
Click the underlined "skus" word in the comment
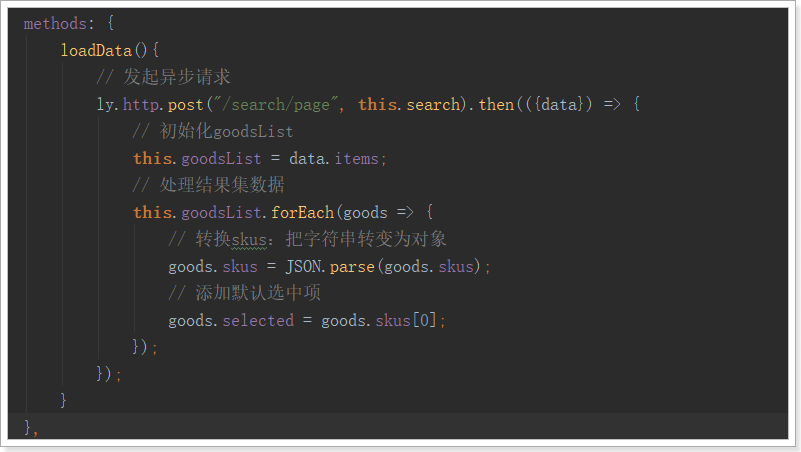coord(249,239)
